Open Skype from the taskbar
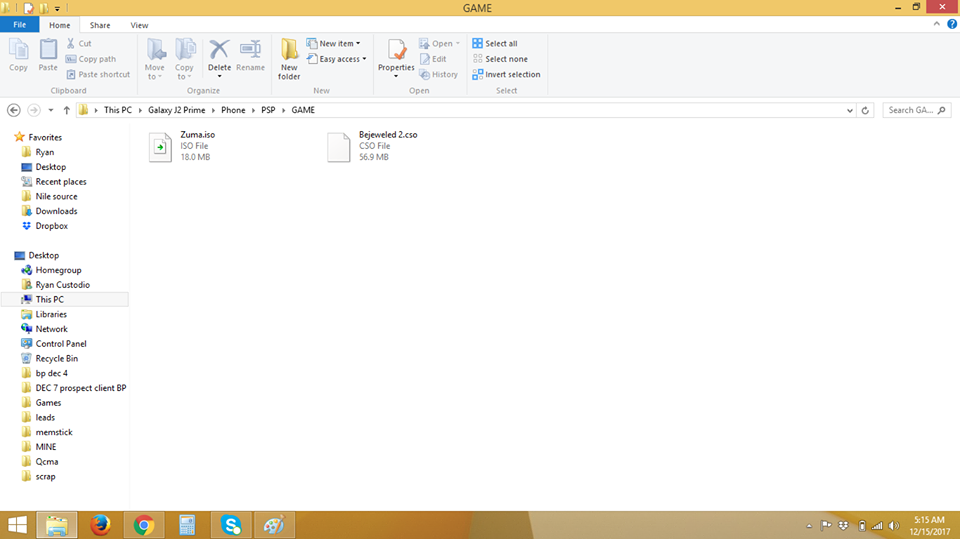The width and height of the screenshot is (960, 539). 231,525
